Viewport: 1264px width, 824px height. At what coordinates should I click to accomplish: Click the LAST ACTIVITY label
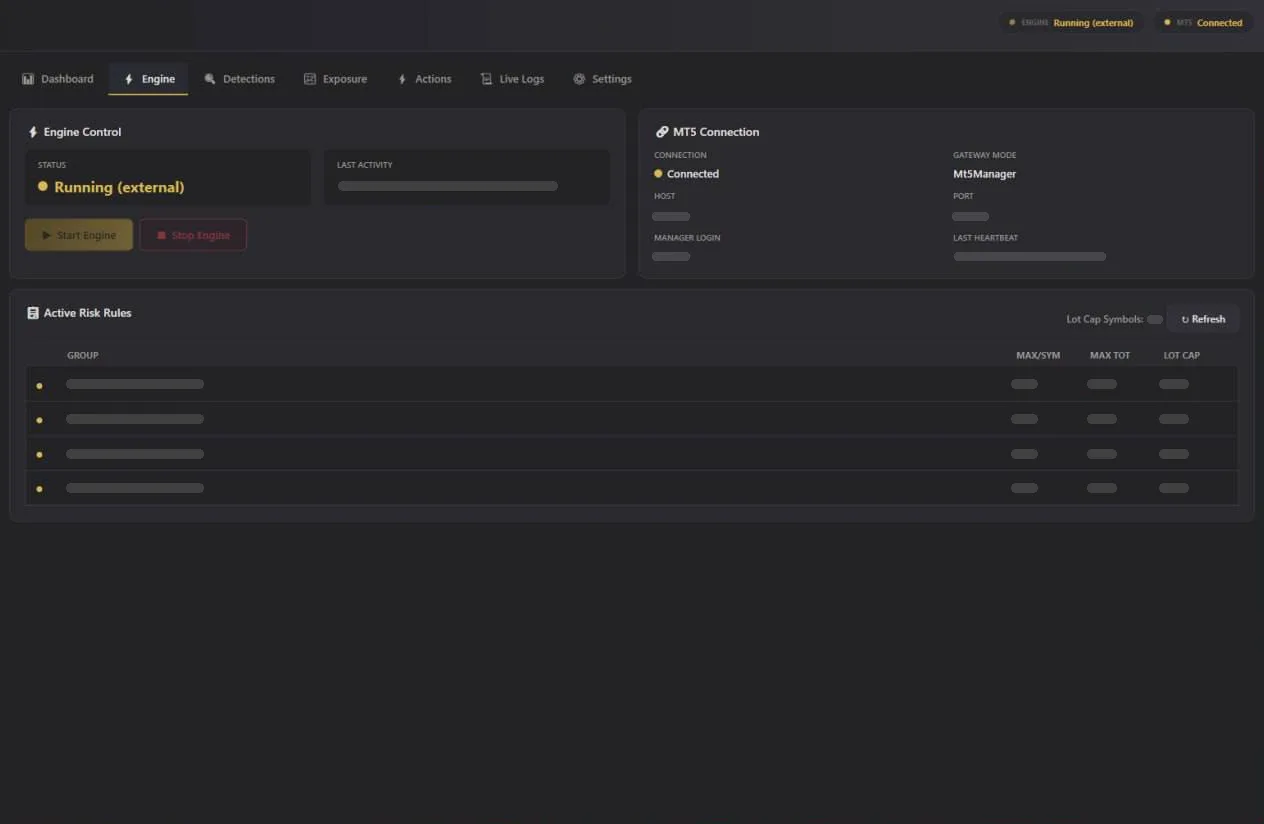click(365, 165)
